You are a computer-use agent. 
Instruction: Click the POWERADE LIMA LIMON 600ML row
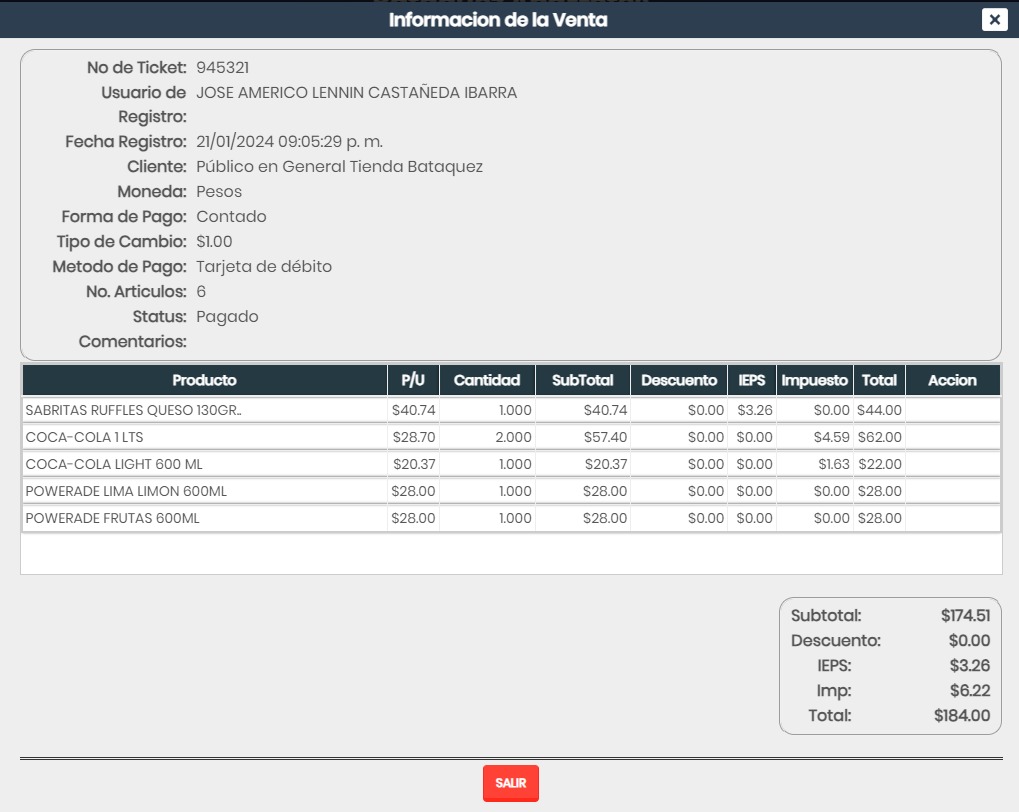(126, 491)
